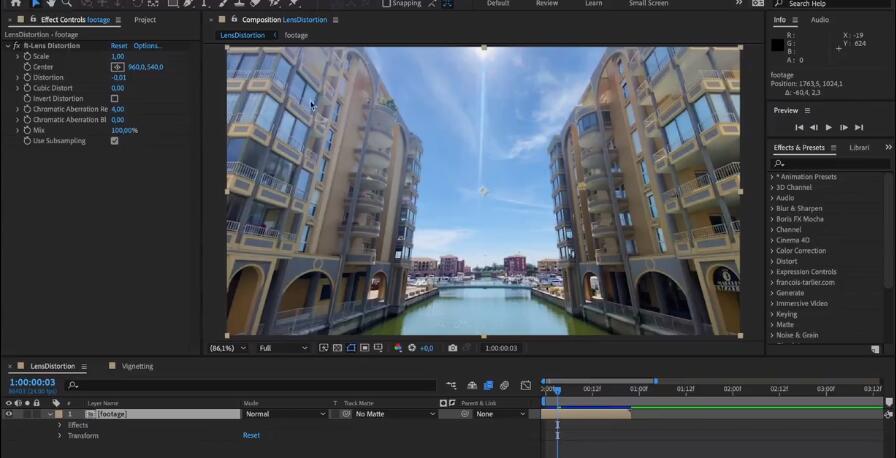Select the Eraser tool
This screenshot has width=896, height=458.
pyautogui.click(x=255, y=3)
